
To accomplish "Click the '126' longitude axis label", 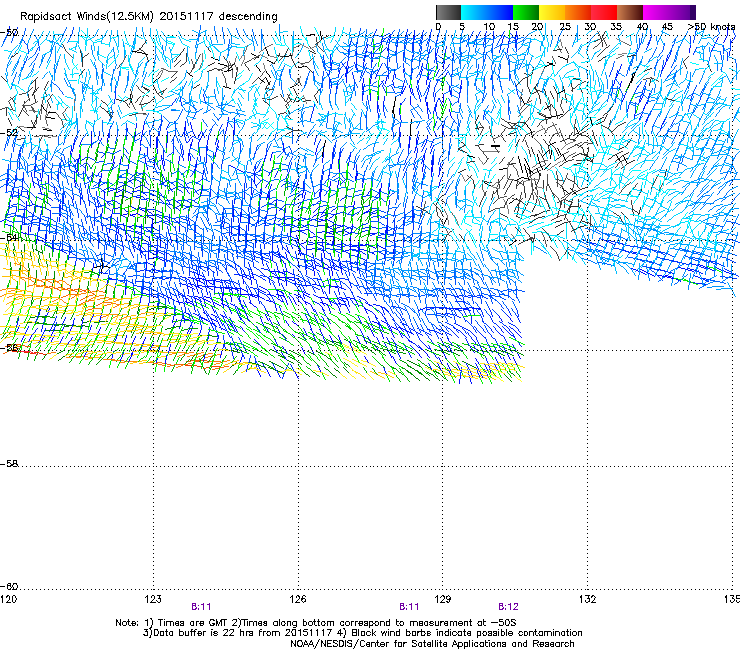I will point(298,599).
